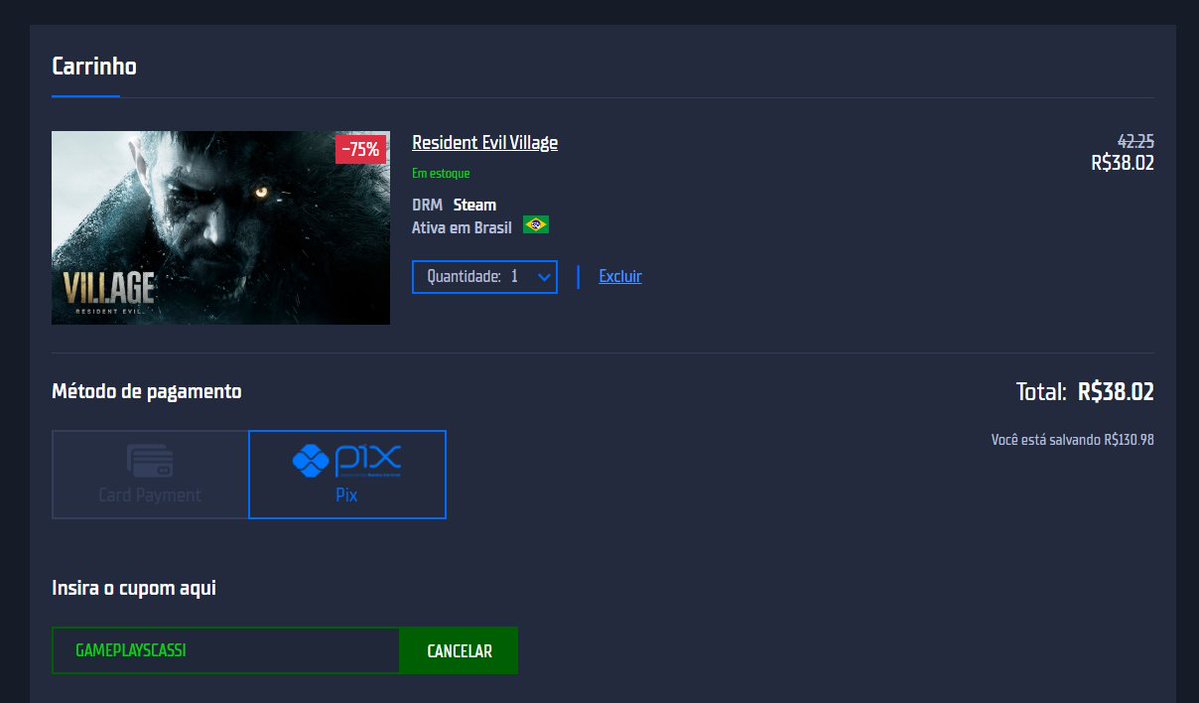The image size is (1199, 703).
Task: Click the Método de pagamento heading
Action: coord(147,392)
